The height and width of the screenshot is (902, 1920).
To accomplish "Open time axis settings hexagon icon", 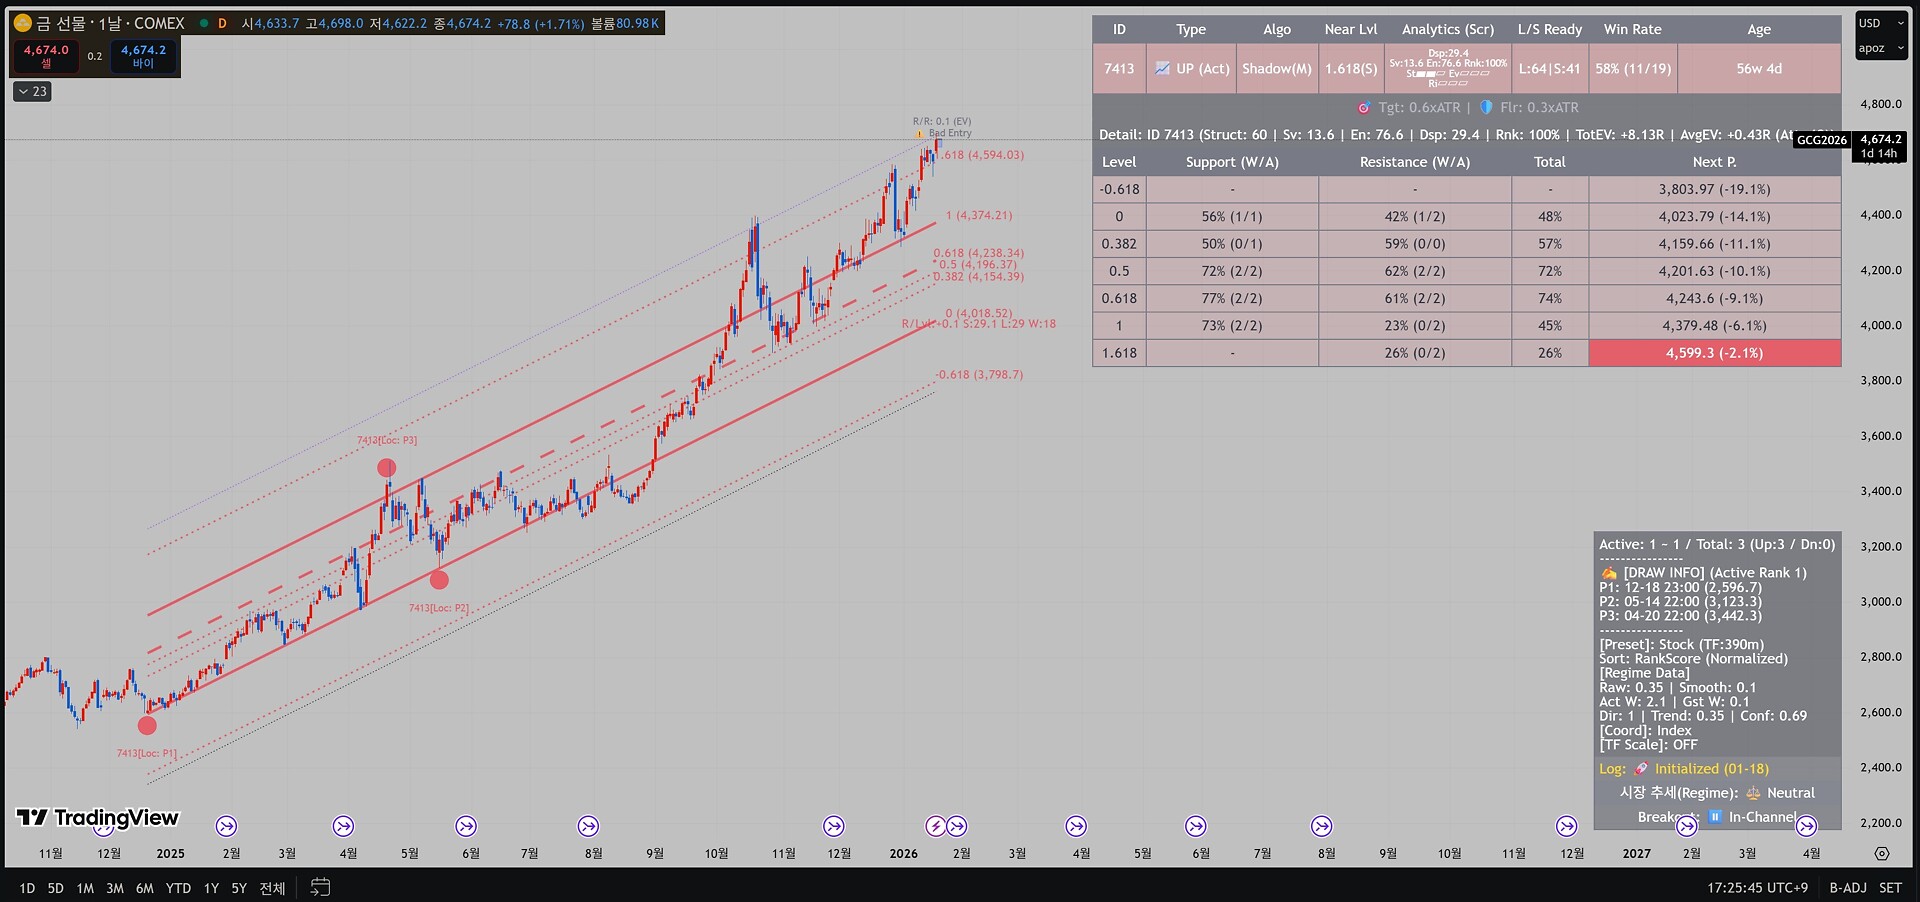I will (x=1882, y=854).
